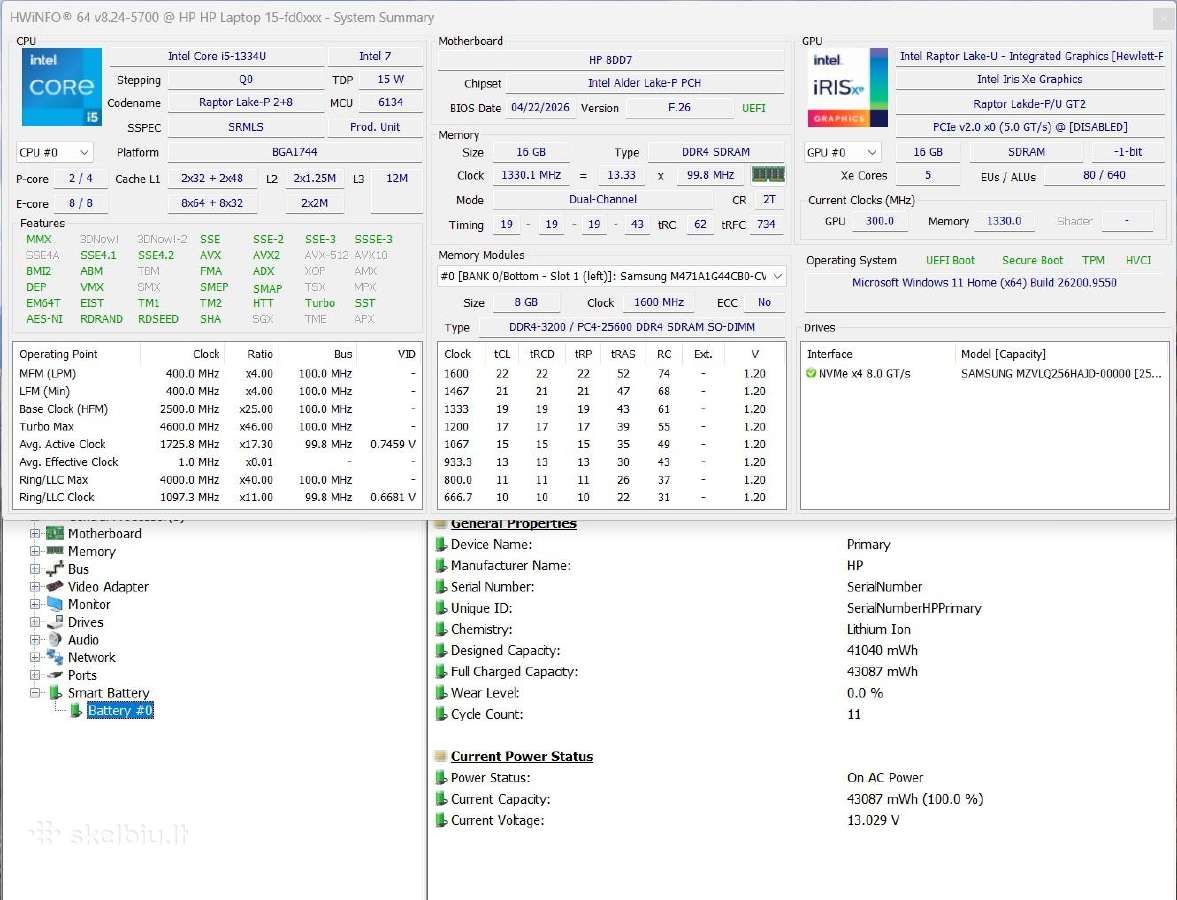Click the tRAS timing column header
Viewport: 1177px width, 900px height.
(x=623, y=354)
